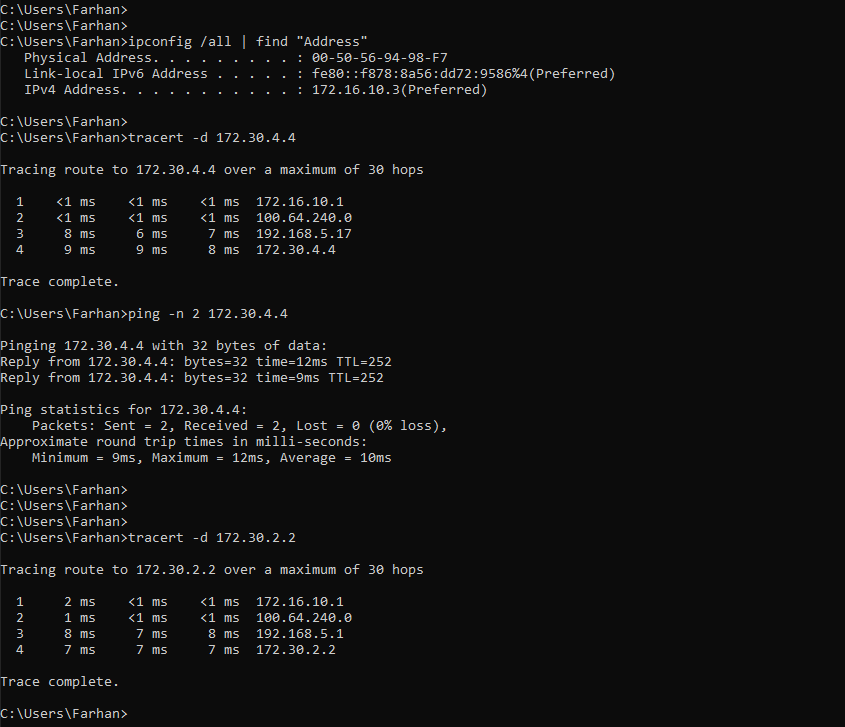Select the ping reply with time=12ms

click(191, 362)
